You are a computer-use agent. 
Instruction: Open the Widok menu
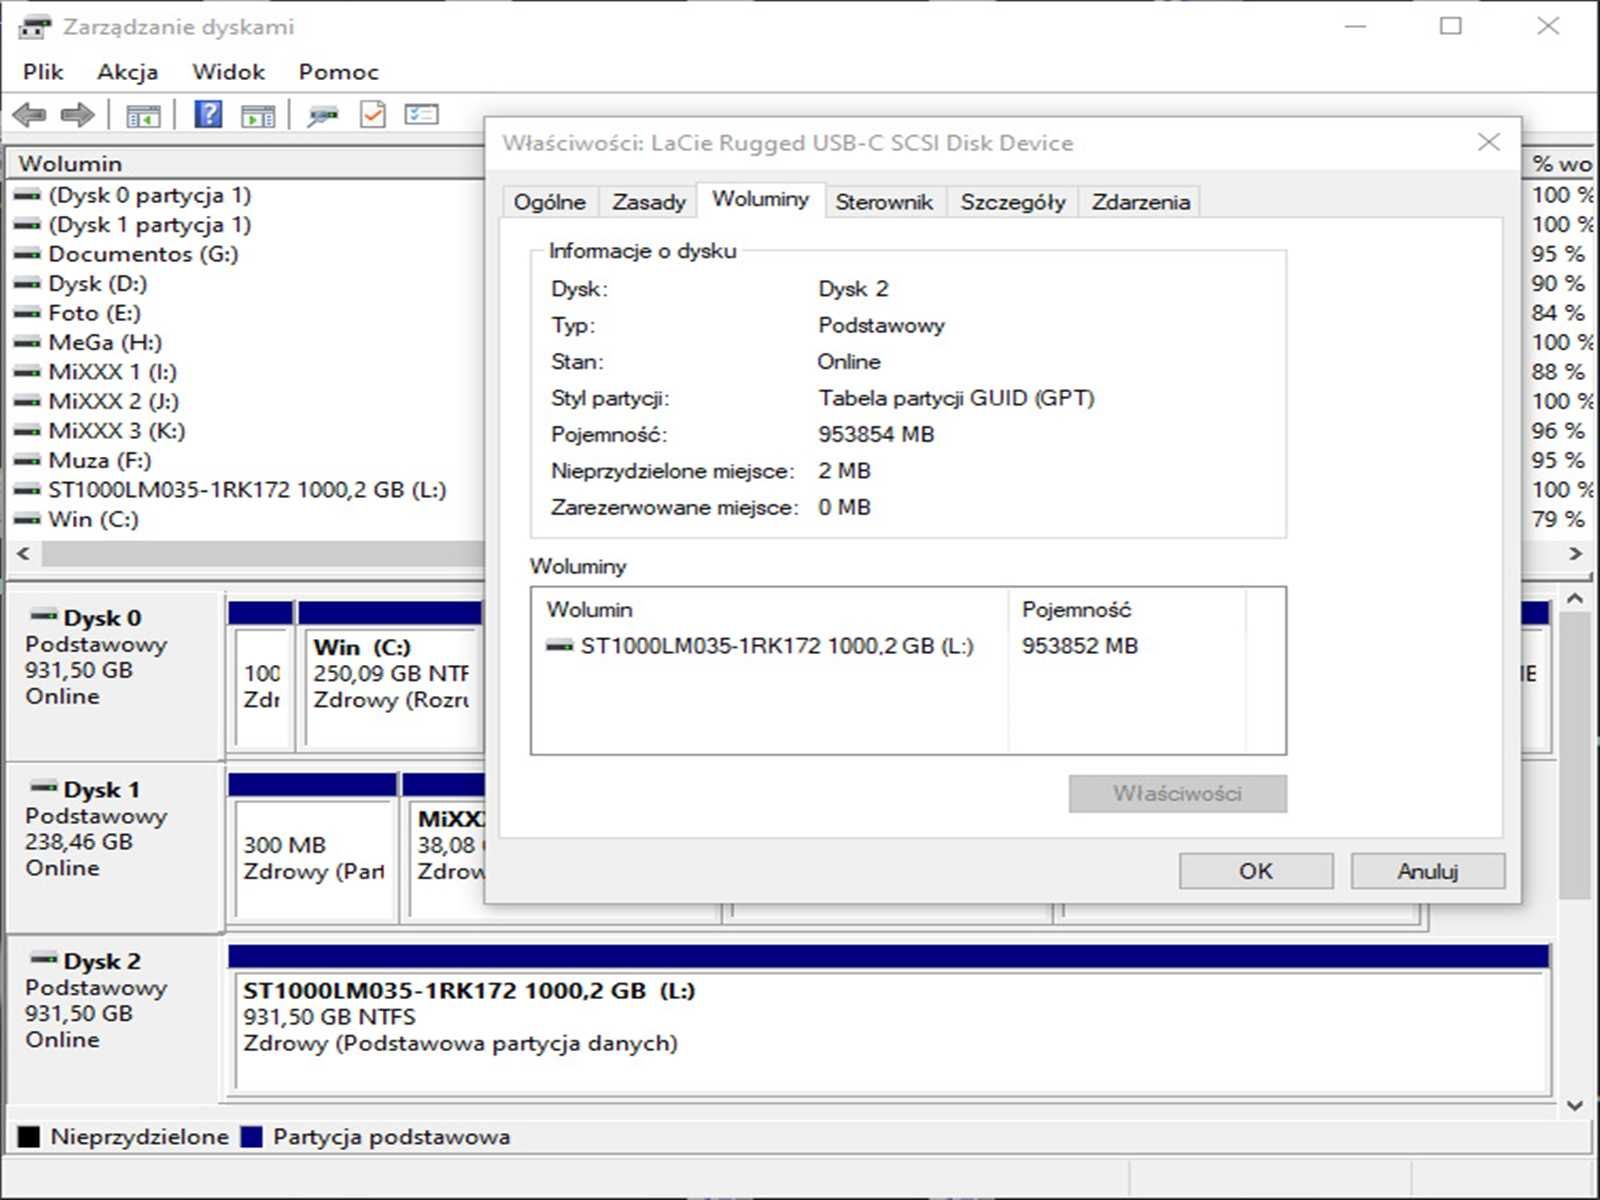coord(228,72)
